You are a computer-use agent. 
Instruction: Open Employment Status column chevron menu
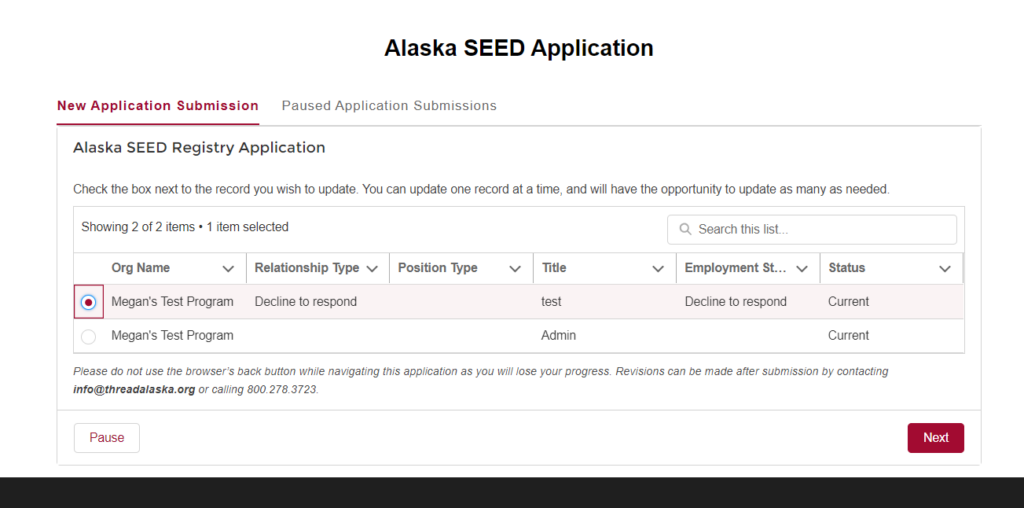pos(802,268)
